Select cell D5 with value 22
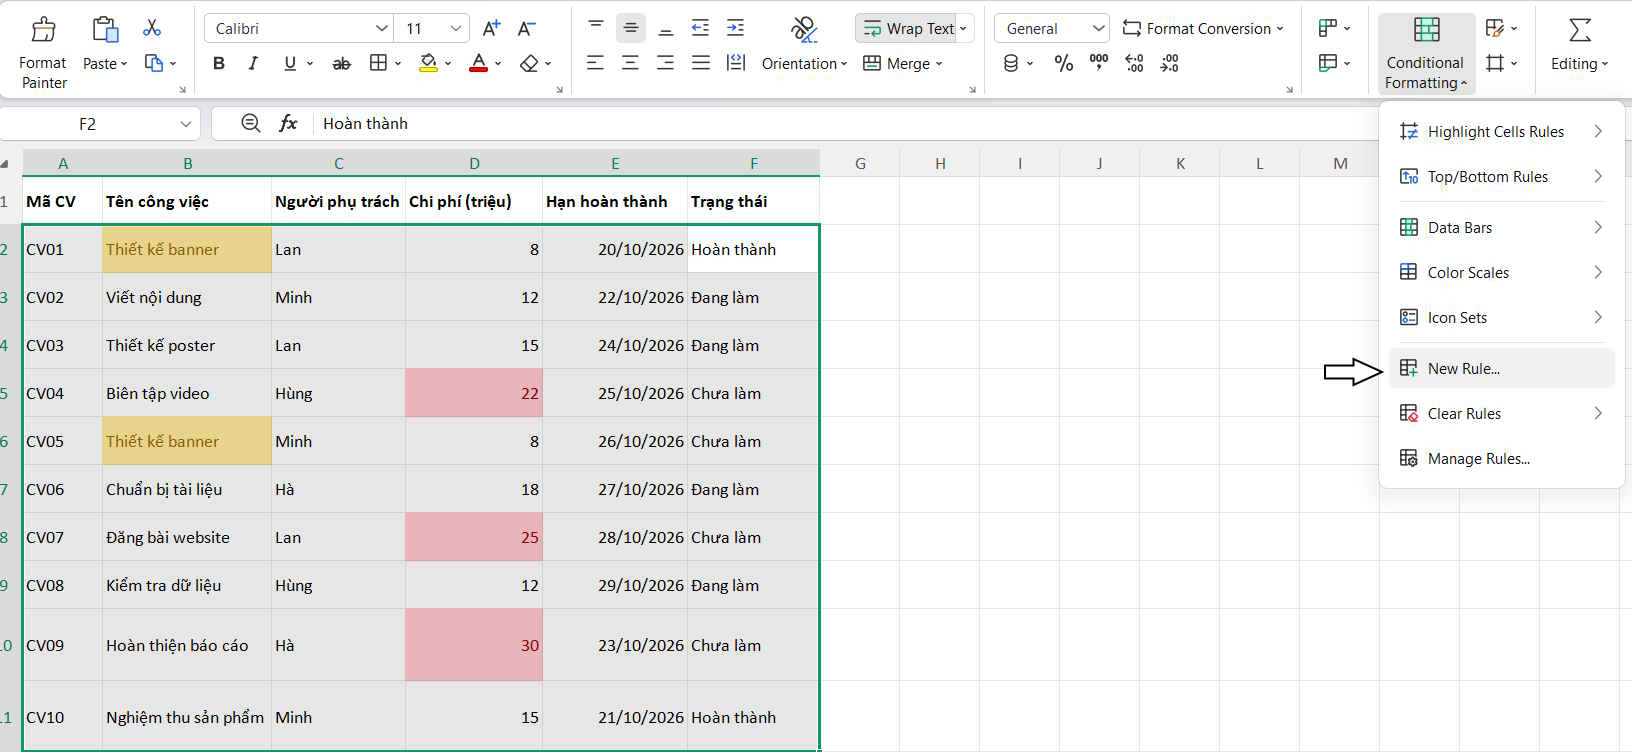This screenshot has width=1632, height=752. (474, 393)
